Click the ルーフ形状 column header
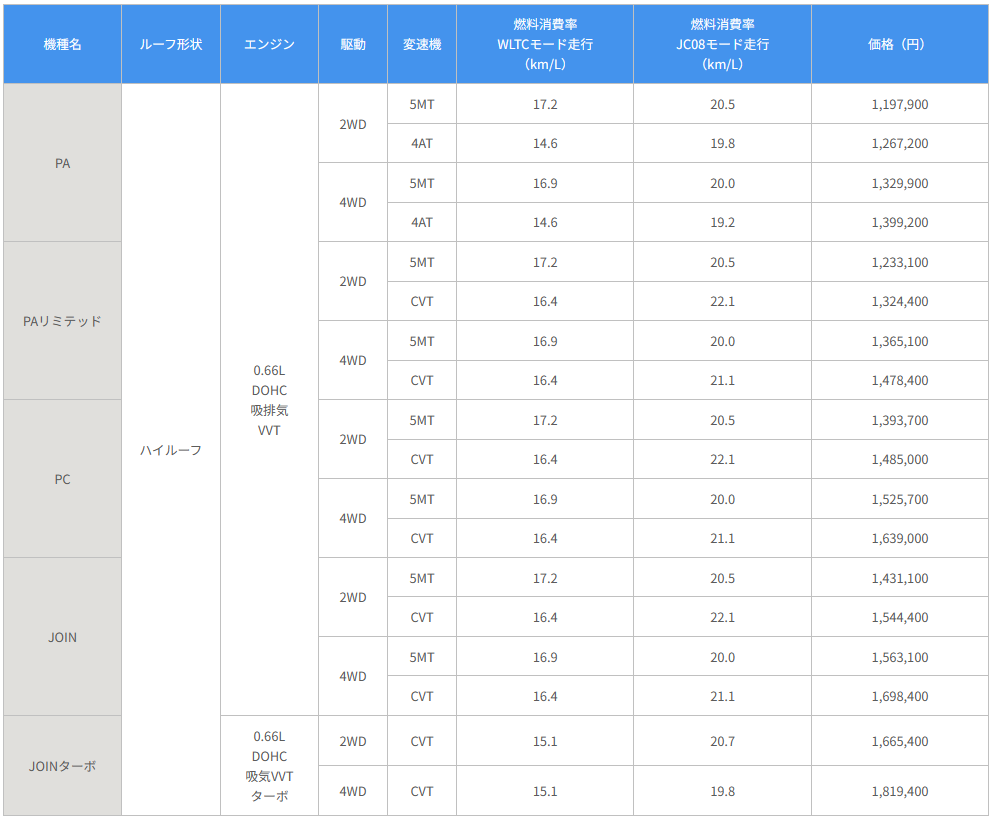The height and width of the screenshot is (820, 993). (171, 45)
